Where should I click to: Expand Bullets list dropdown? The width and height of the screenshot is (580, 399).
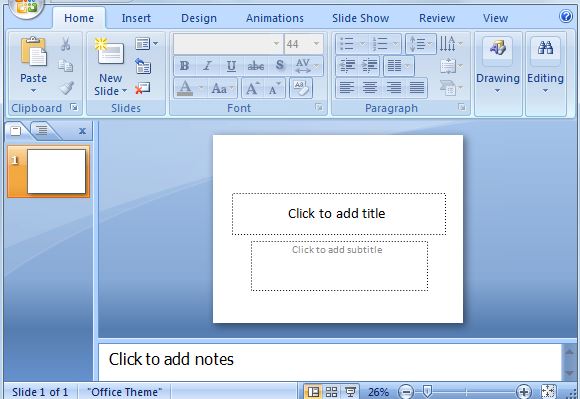362,44
